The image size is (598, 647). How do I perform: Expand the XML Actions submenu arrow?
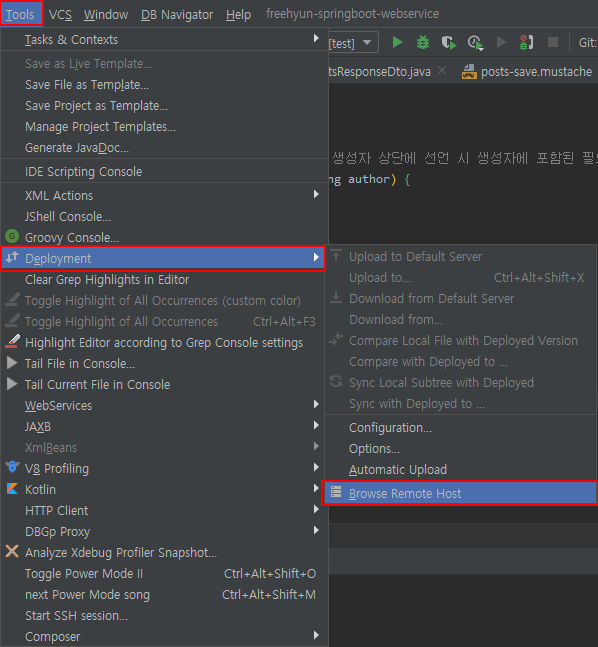tap(316, 194)
